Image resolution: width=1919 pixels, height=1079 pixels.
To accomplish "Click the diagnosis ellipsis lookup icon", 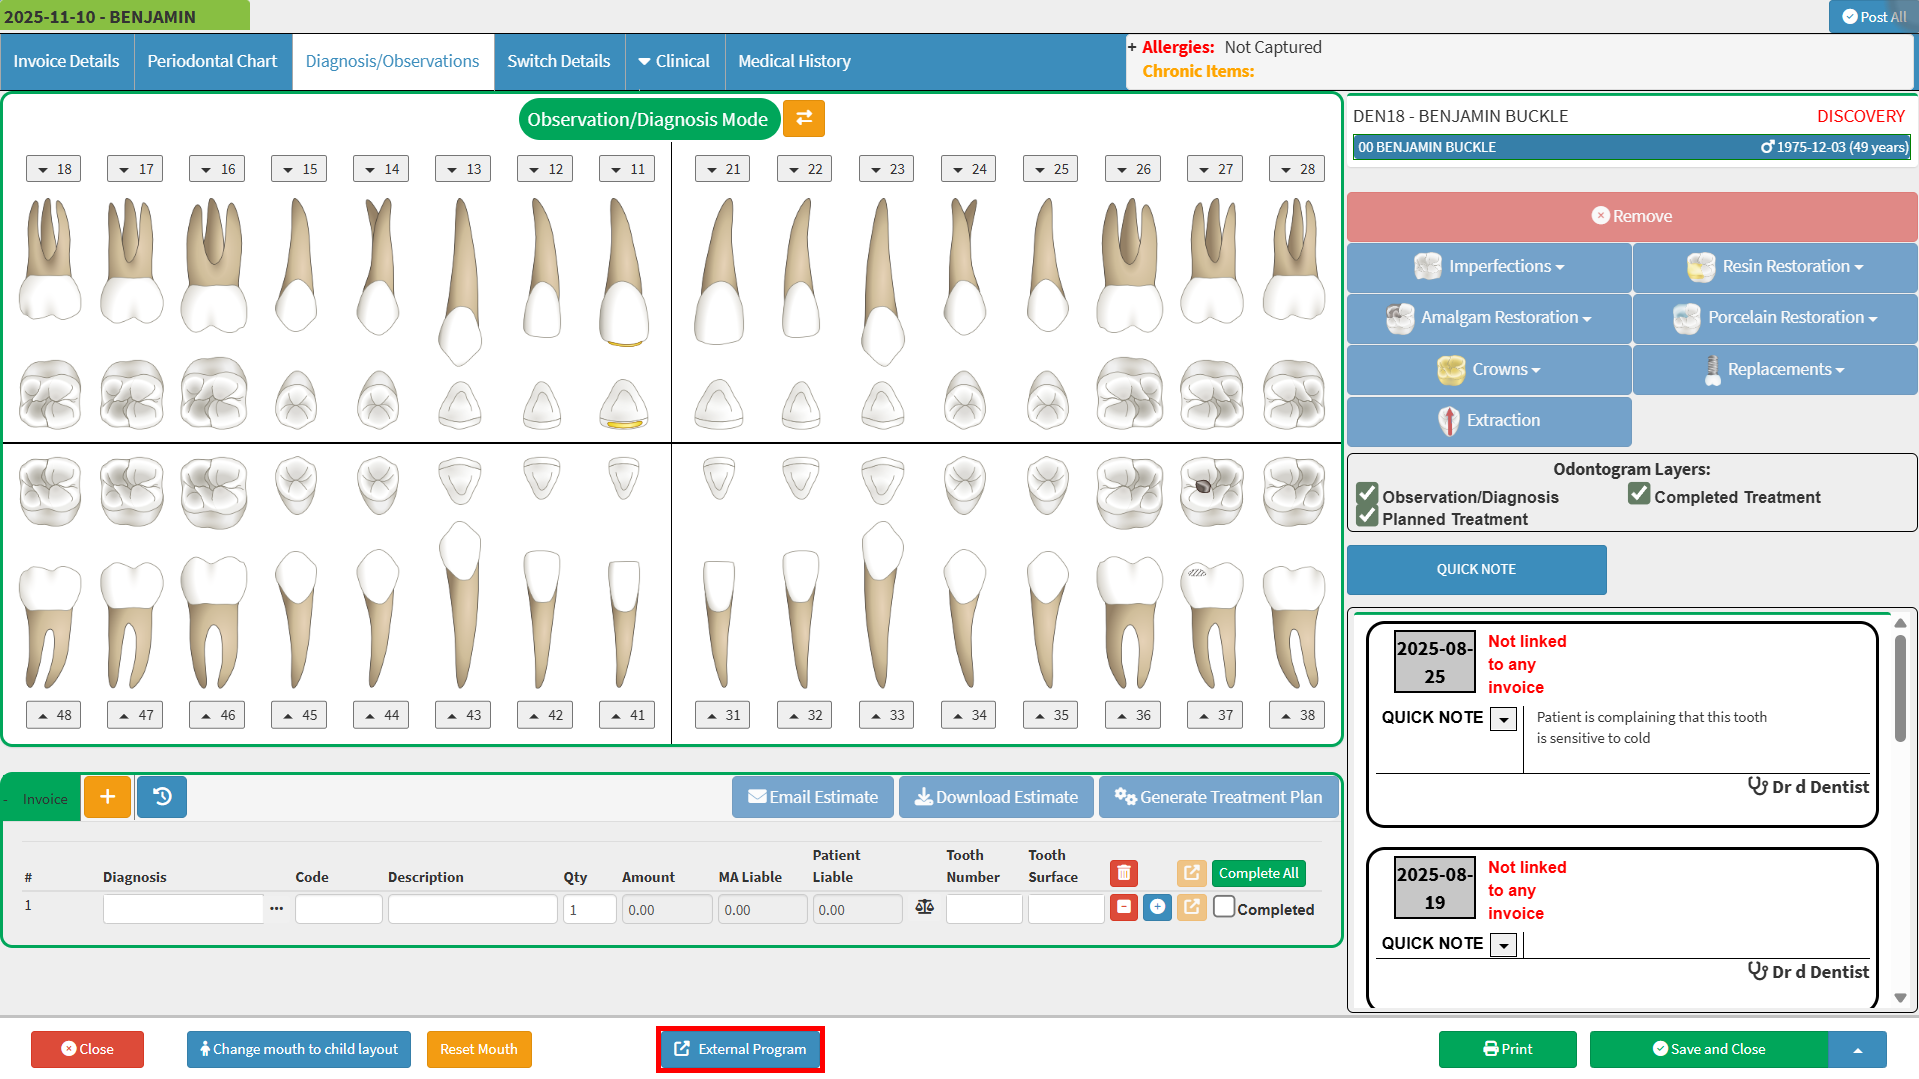I will (276, 909).
